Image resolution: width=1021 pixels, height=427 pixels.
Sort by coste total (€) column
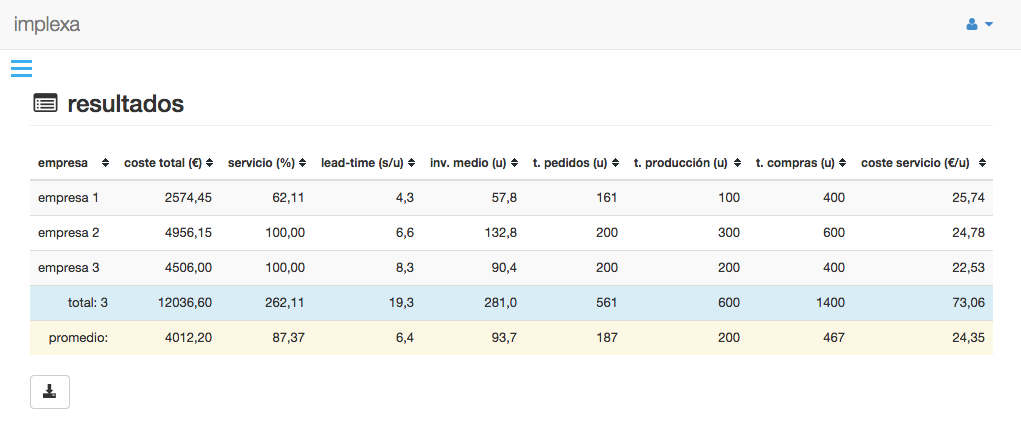click(x=167, y=162)
